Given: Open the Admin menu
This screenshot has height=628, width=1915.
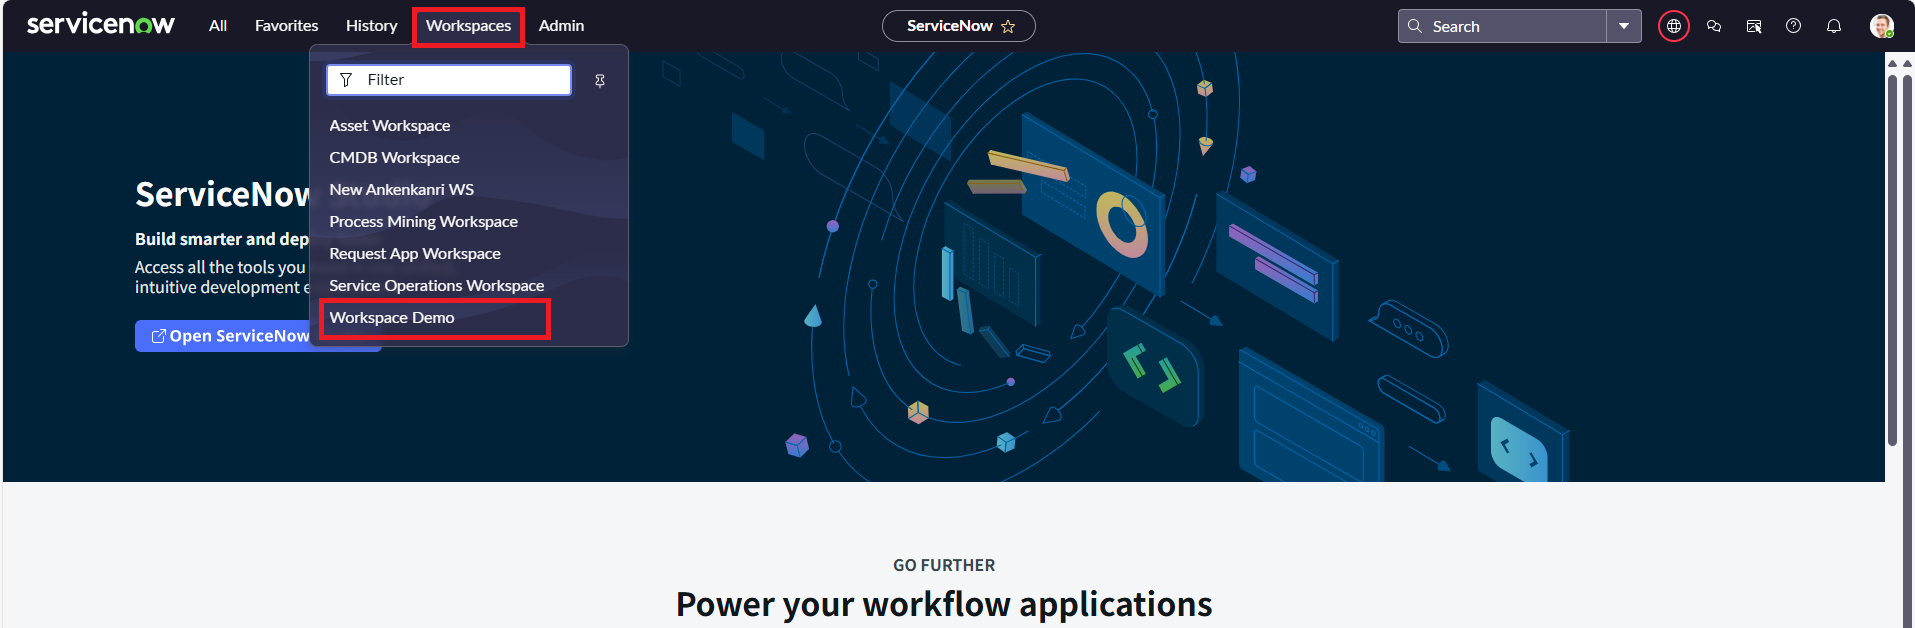Looking at the screenshot, I should (561, 26).
